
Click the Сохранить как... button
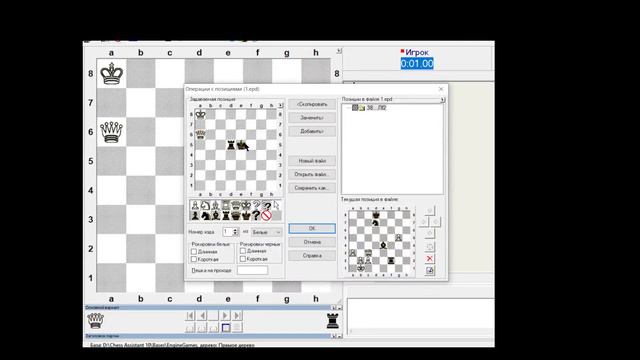(312, 188)
